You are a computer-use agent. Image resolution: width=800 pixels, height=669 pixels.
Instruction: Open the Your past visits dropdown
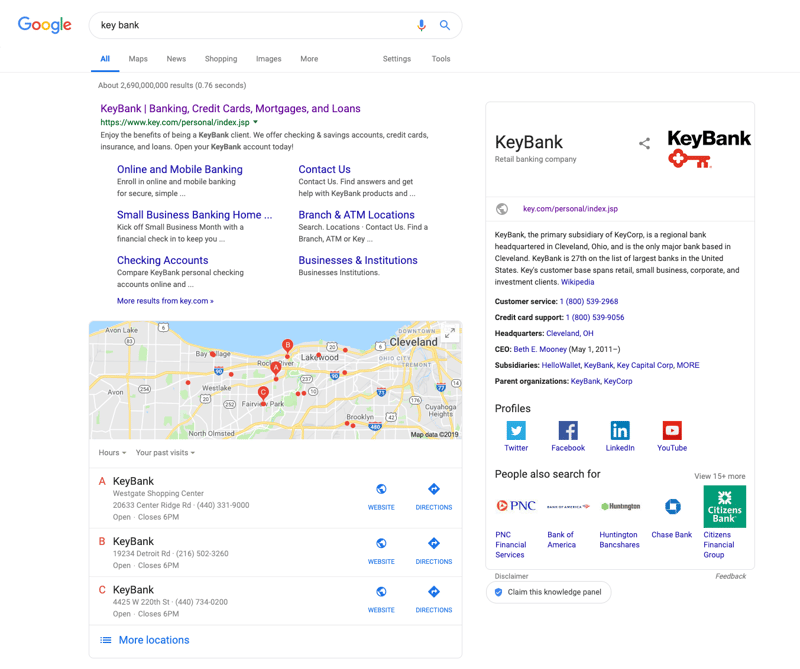click(165, 453)
